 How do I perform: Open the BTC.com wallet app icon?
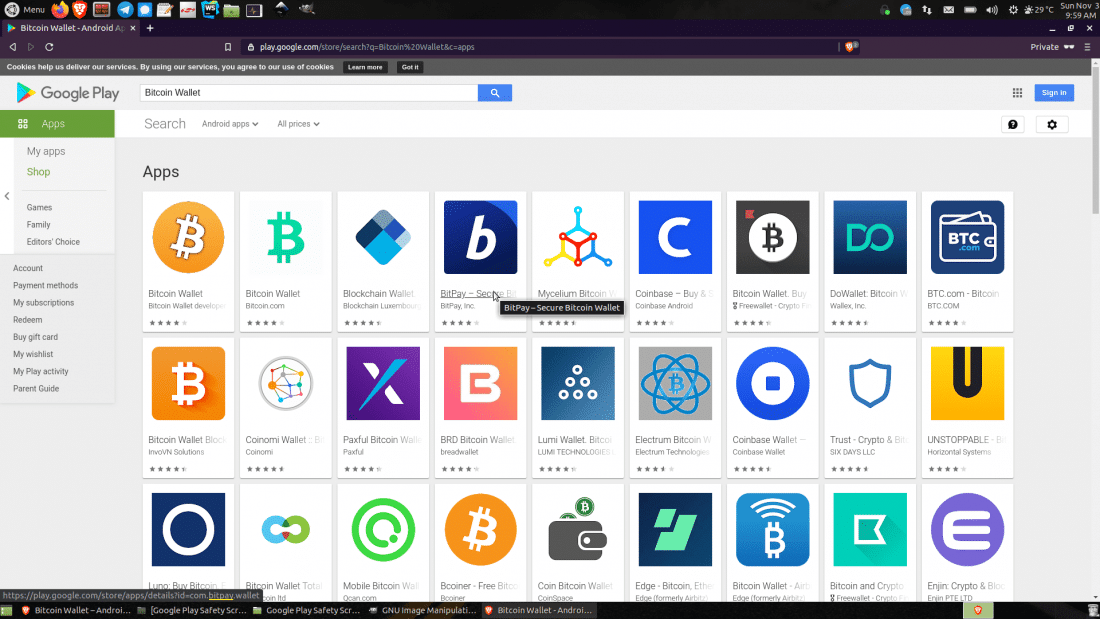(967, 237)
